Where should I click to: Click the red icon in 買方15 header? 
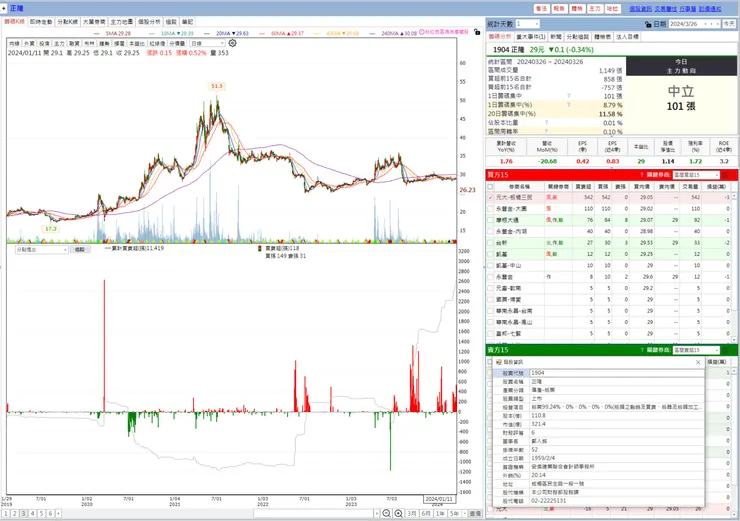pos(726,175)
